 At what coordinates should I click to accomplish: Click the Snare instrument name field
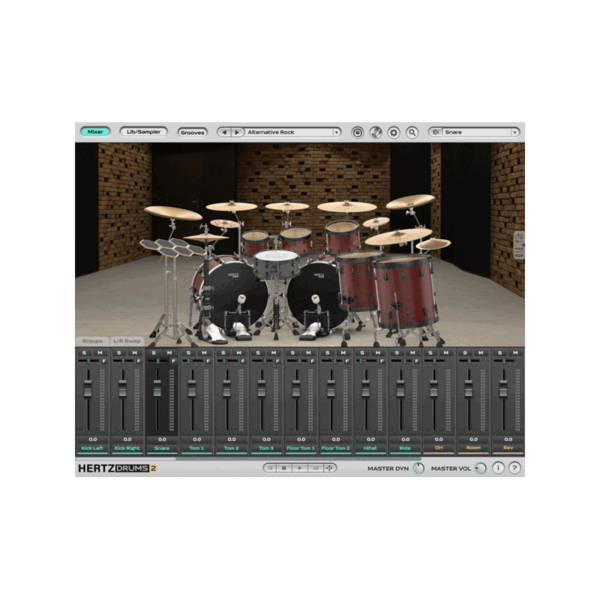(x=477, y=132)
